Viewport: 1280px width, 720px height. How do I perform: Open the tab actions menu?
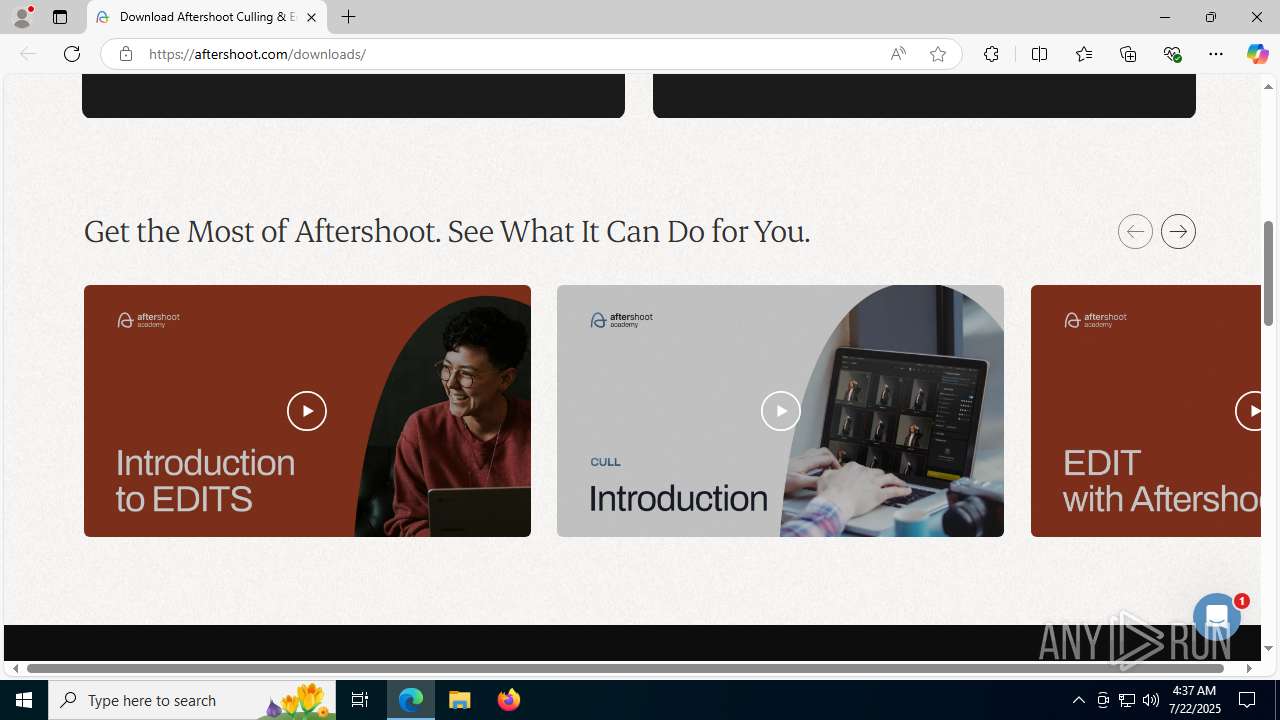tap(60, 17)
